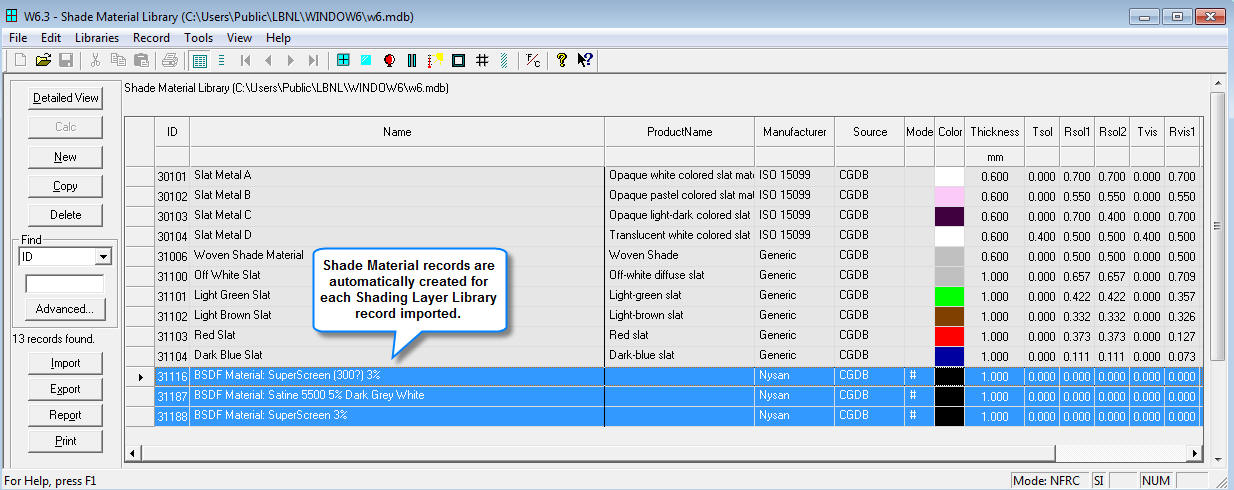Open the File menu
This screenshot has height=490, width=1234.
[x=18, y=38]
